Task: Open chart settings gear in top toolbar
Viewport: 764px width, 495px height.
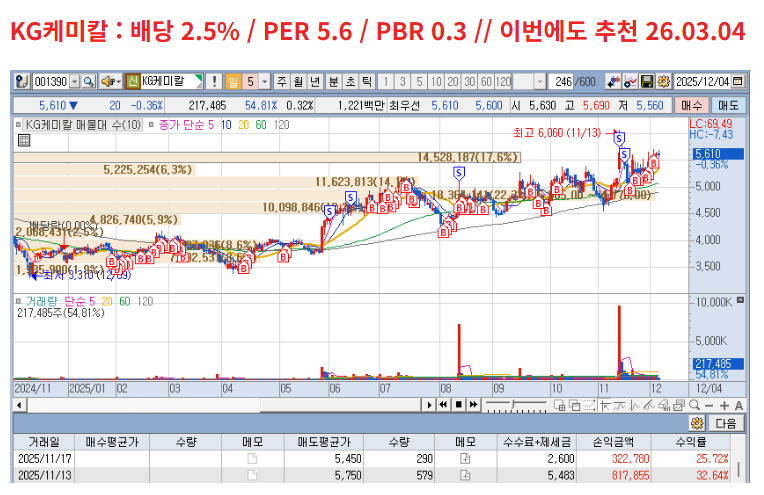Action: (663, 81)
